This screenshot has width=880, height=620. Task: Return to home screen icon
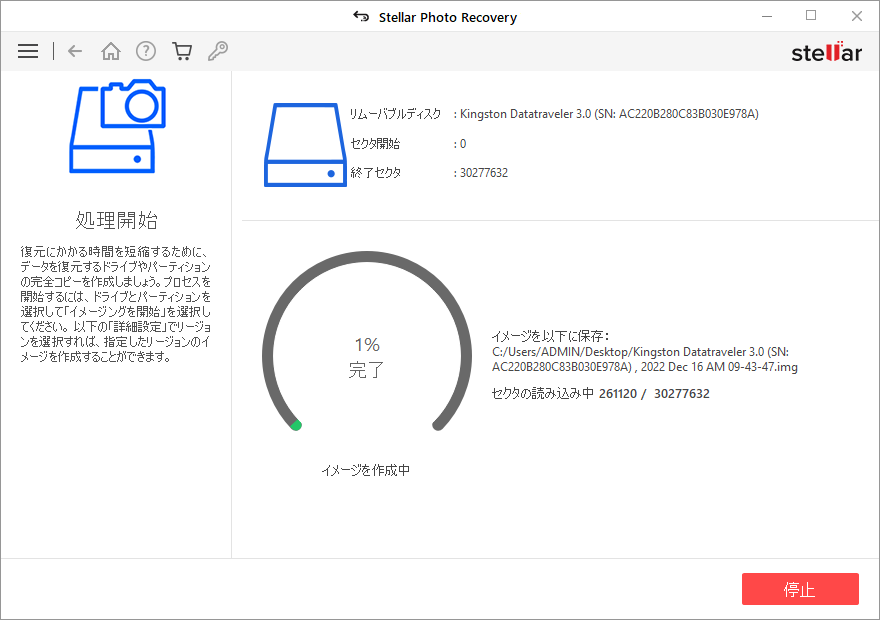(x=111, y=51)
